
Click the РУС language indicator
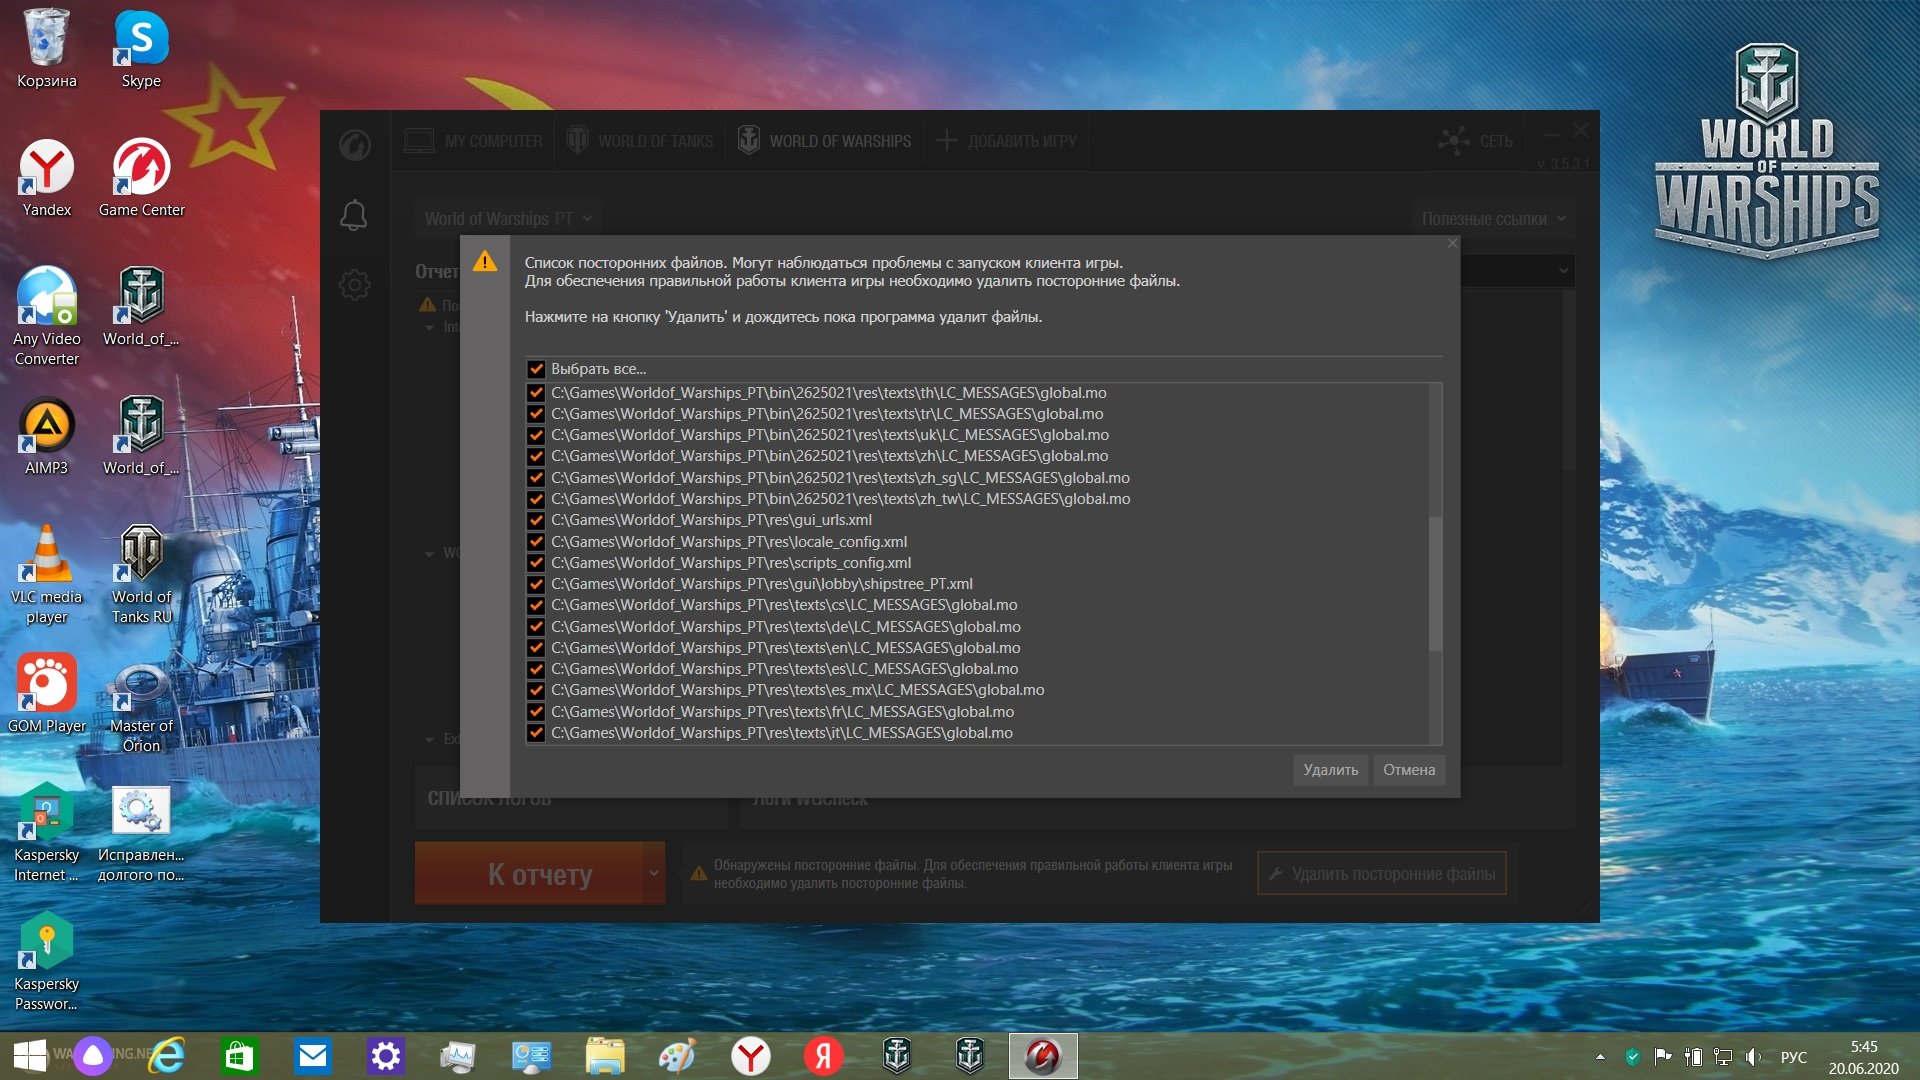point(1794,1056)
